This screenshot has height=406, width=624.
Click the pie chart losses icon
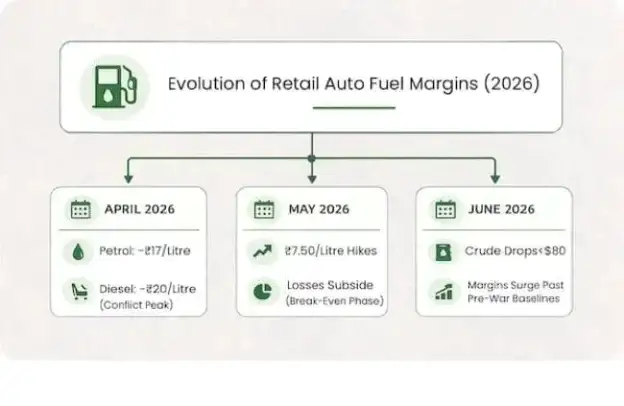tap(263, 291)
